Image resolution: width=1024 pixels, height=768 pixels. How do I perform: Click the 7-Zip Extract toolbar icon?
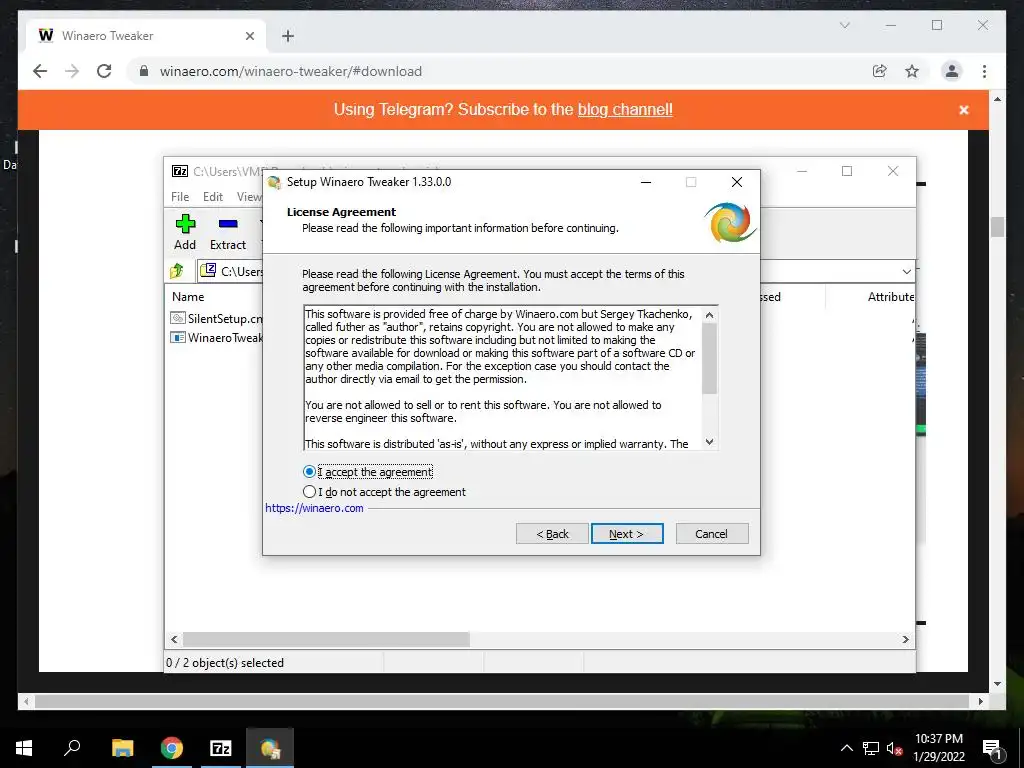pyautogui.click(x=228, y=232)
